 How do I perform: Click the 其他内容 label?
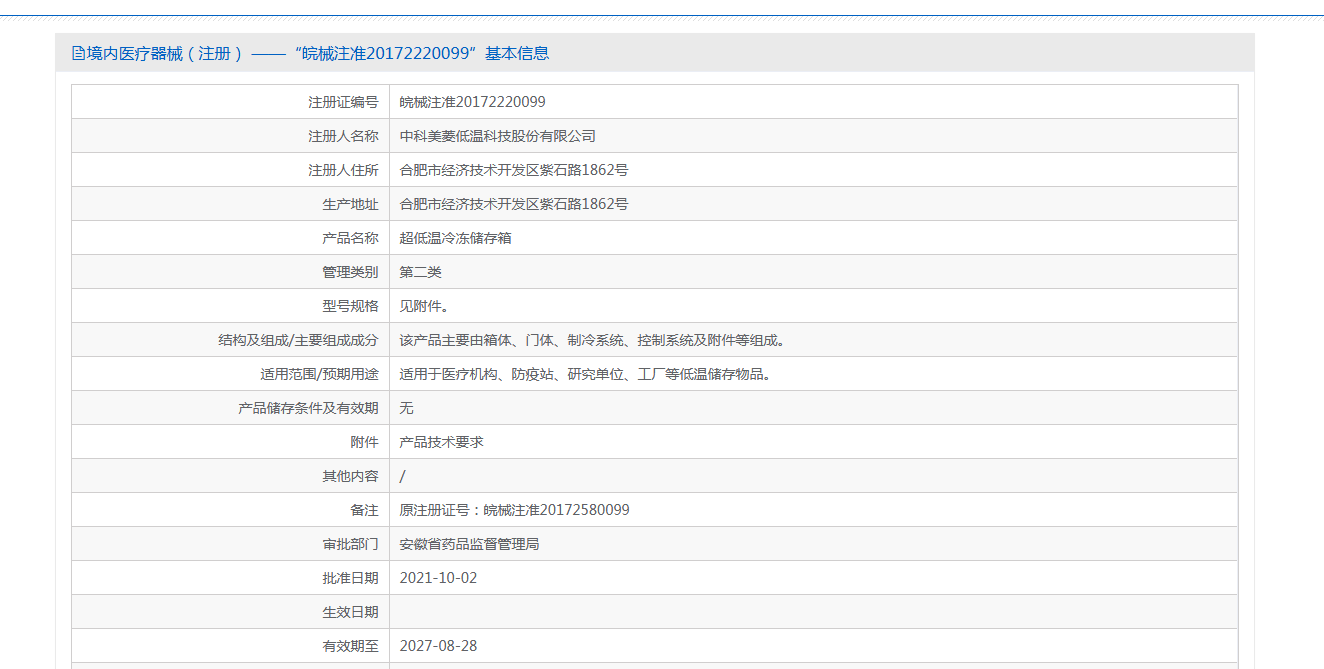point(350,476)
